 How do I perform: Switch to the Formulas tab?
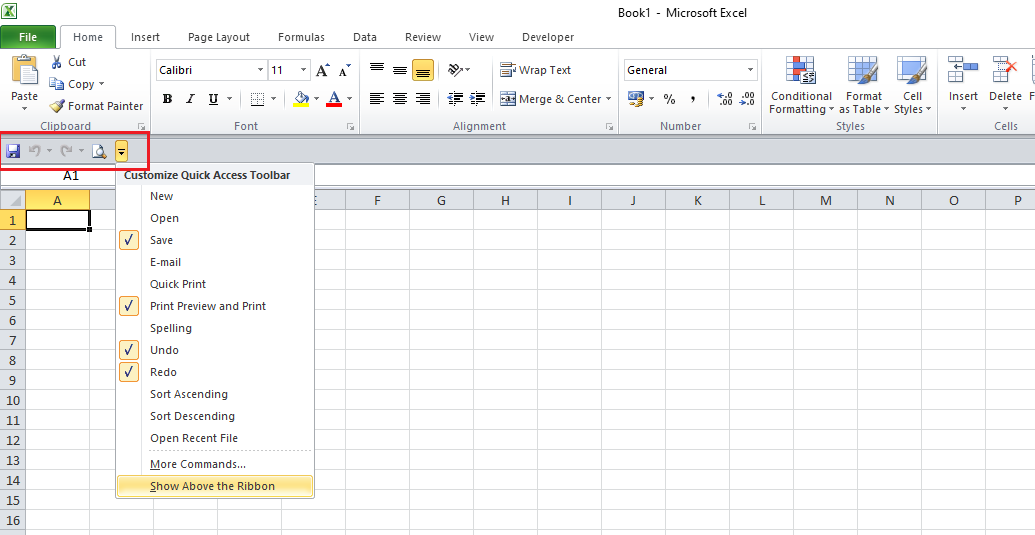(x=301, y=37)
